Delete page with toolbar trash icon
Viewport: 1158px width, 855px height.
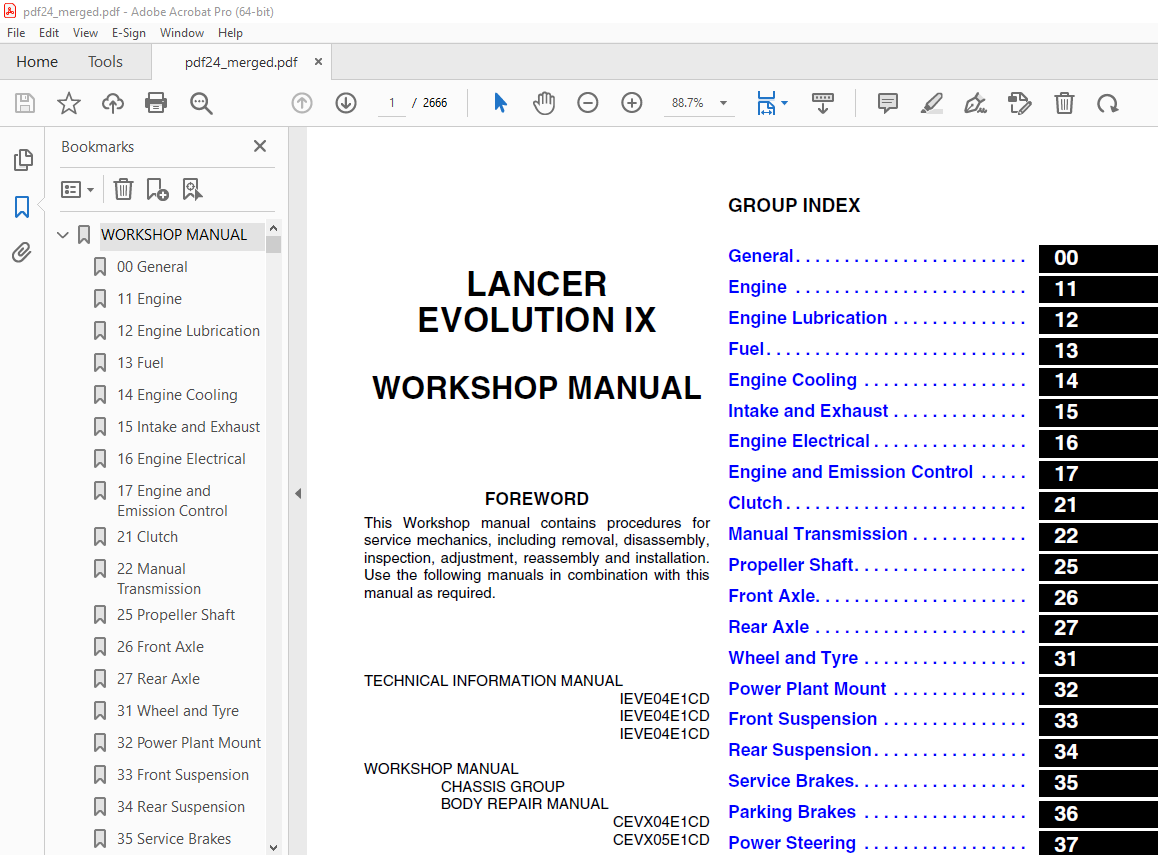(x=1064, y=103)
